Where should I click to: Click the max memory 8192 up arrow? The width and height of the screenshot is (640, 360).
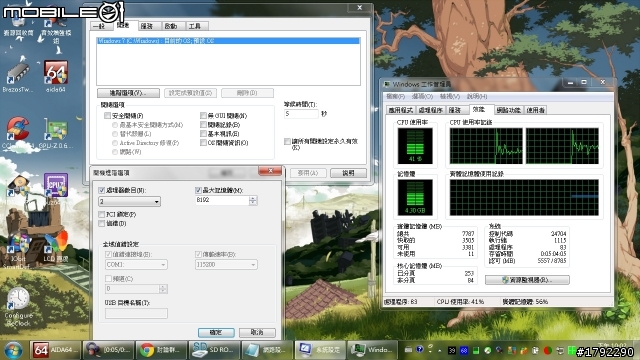tap(253, 198)
